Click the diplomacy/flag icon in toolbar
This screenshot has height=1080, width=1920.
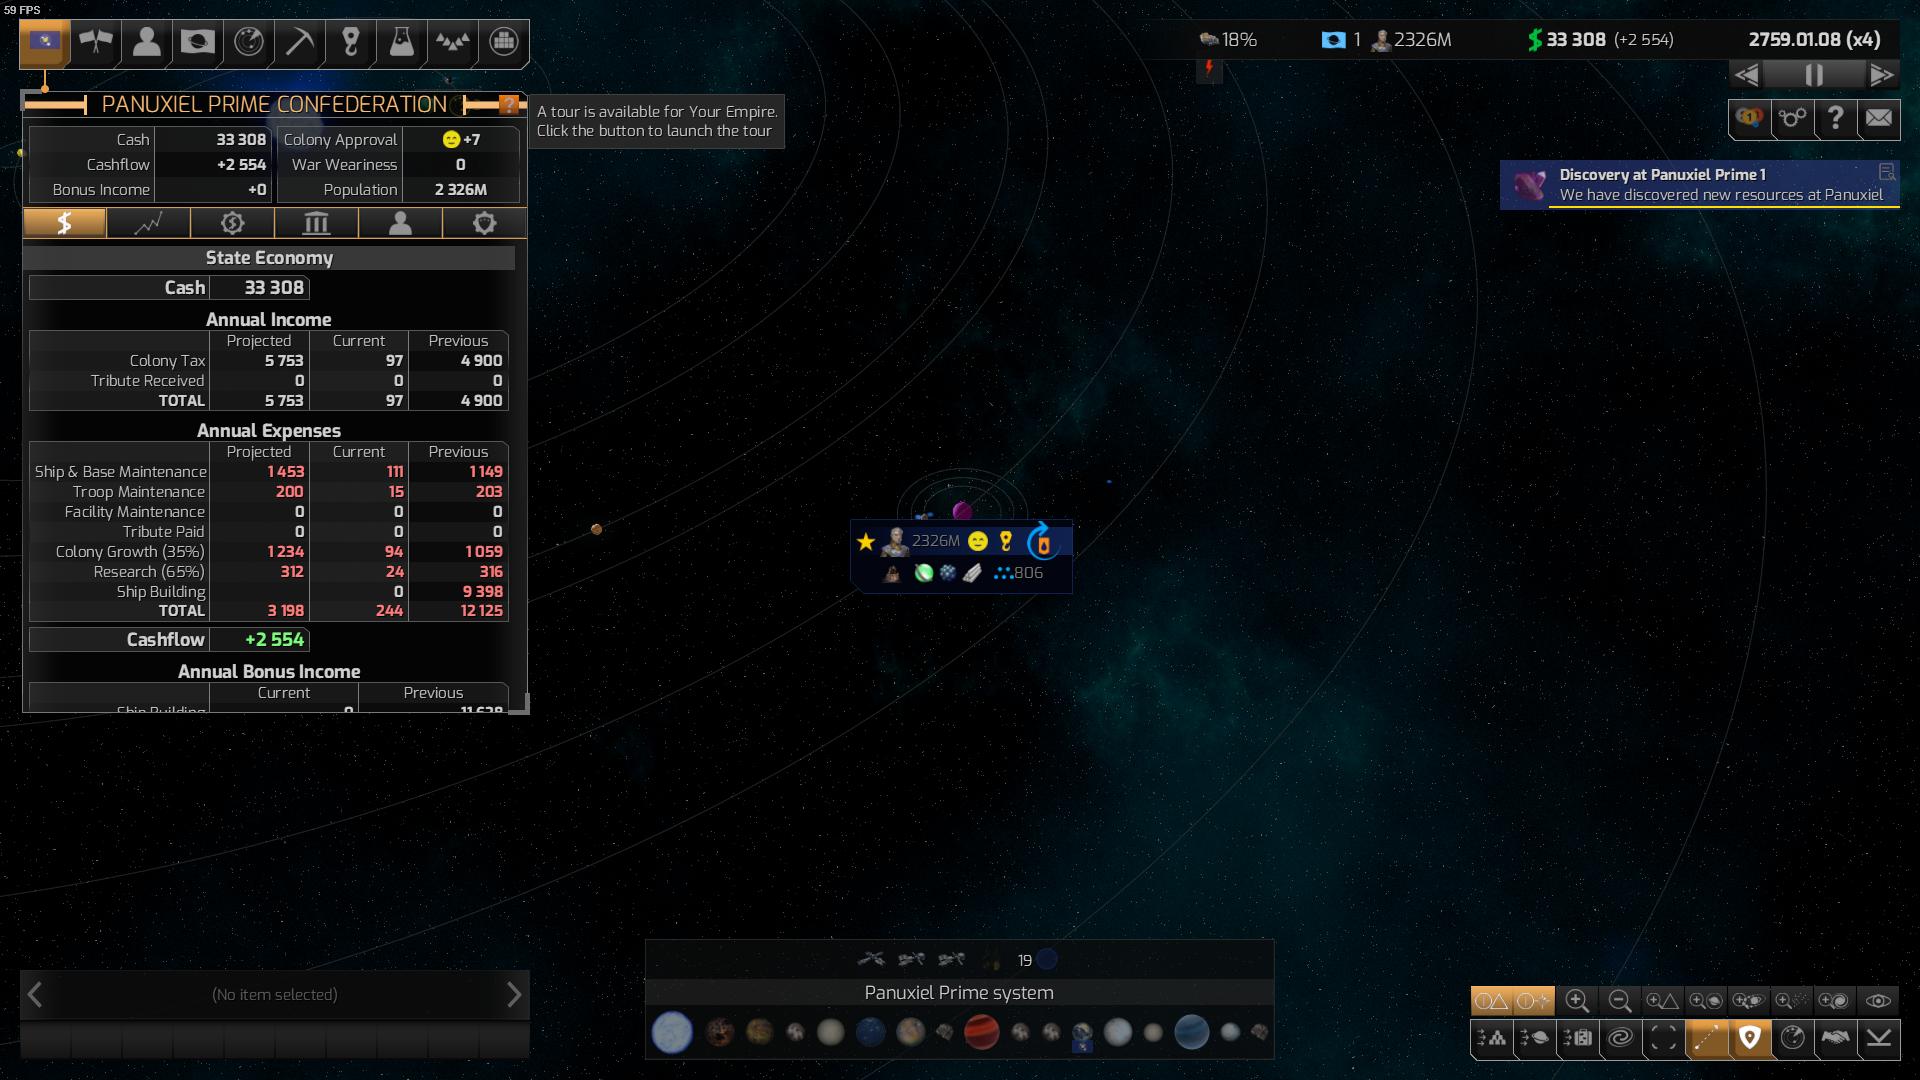coord(96,41)
